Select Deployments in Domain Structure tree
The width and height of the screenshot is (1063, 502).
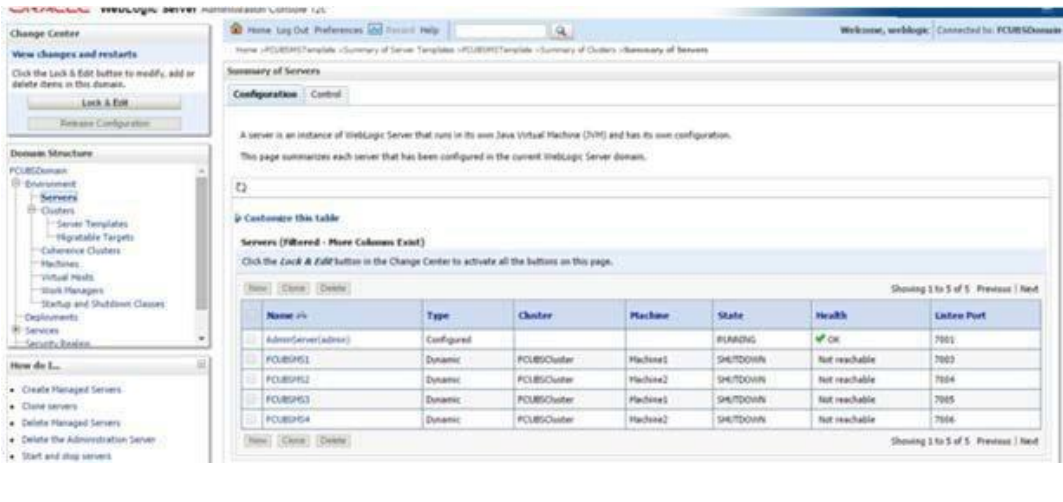tap(51, 317)
